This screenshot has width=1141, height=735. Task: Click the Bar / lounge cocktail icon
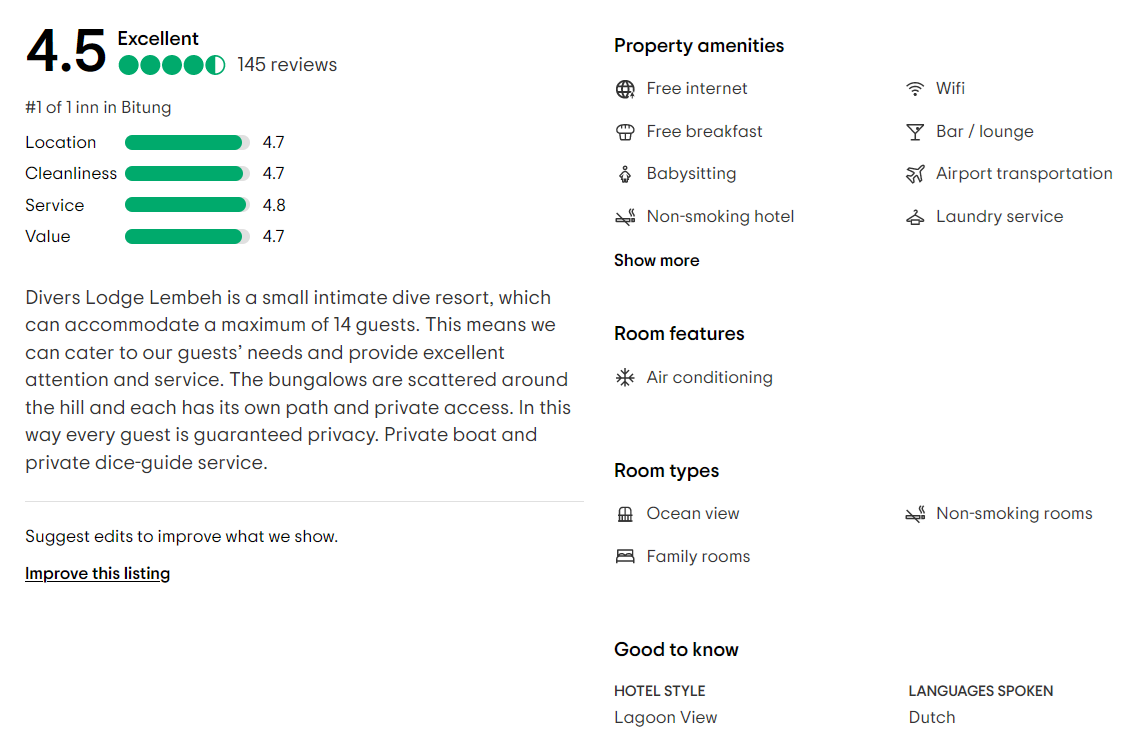click(915, 132)
